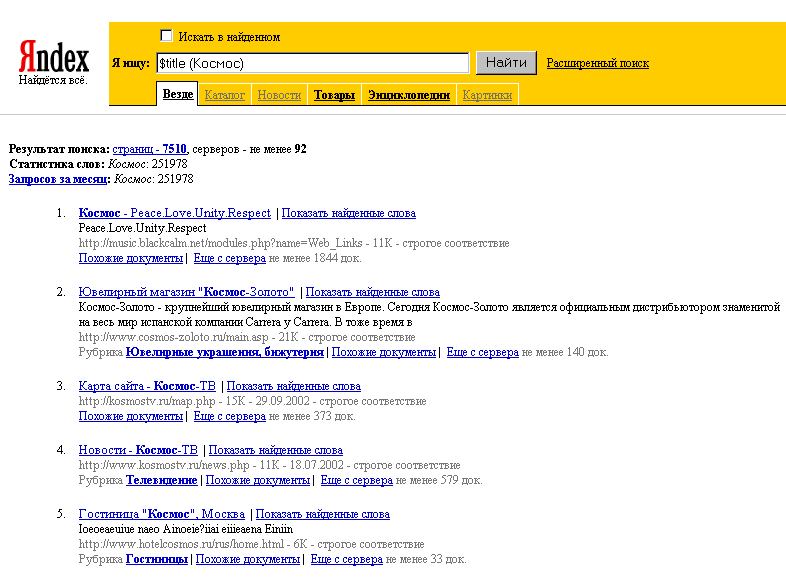Click the Найти search button
This screenshot has height=577, width=786.
(506, 63)
